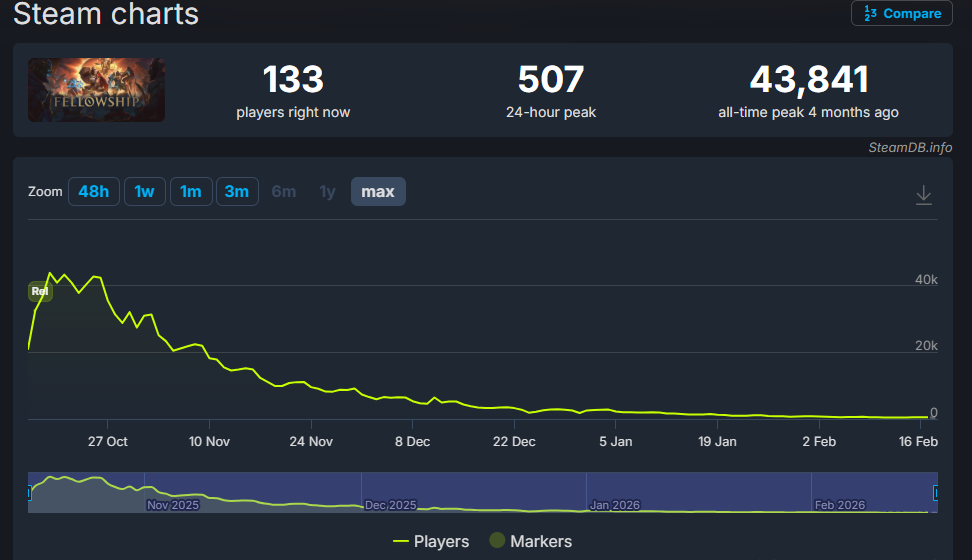This screenshot has width=972, height=560.
Task: Click the disabled 6m zoom option
Action: click(x=284, y=192)
